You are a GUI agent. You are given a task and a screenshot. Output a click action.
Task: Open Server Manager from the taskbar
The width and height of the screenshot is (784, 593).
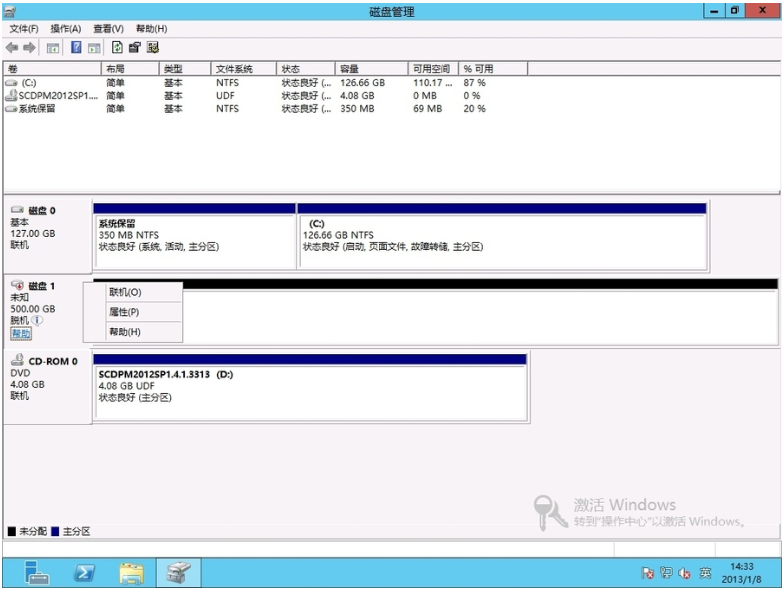(37, 572)
